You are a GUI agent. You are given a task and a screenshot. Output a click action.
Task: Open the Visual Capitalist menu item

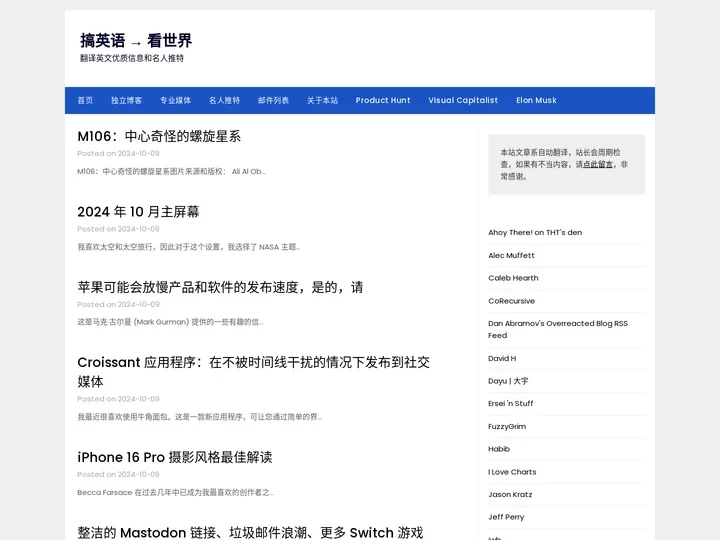click(463, 100)
